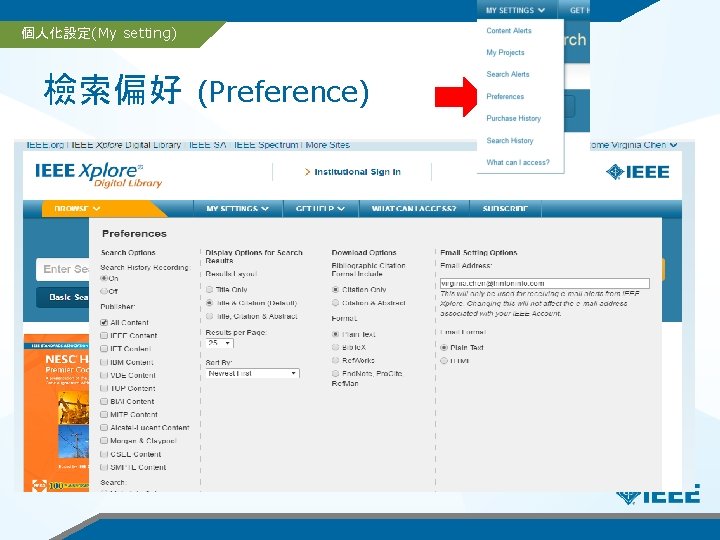
Task: Expand the top MY SETTINGS dropdown
Action: click(516, 10)
